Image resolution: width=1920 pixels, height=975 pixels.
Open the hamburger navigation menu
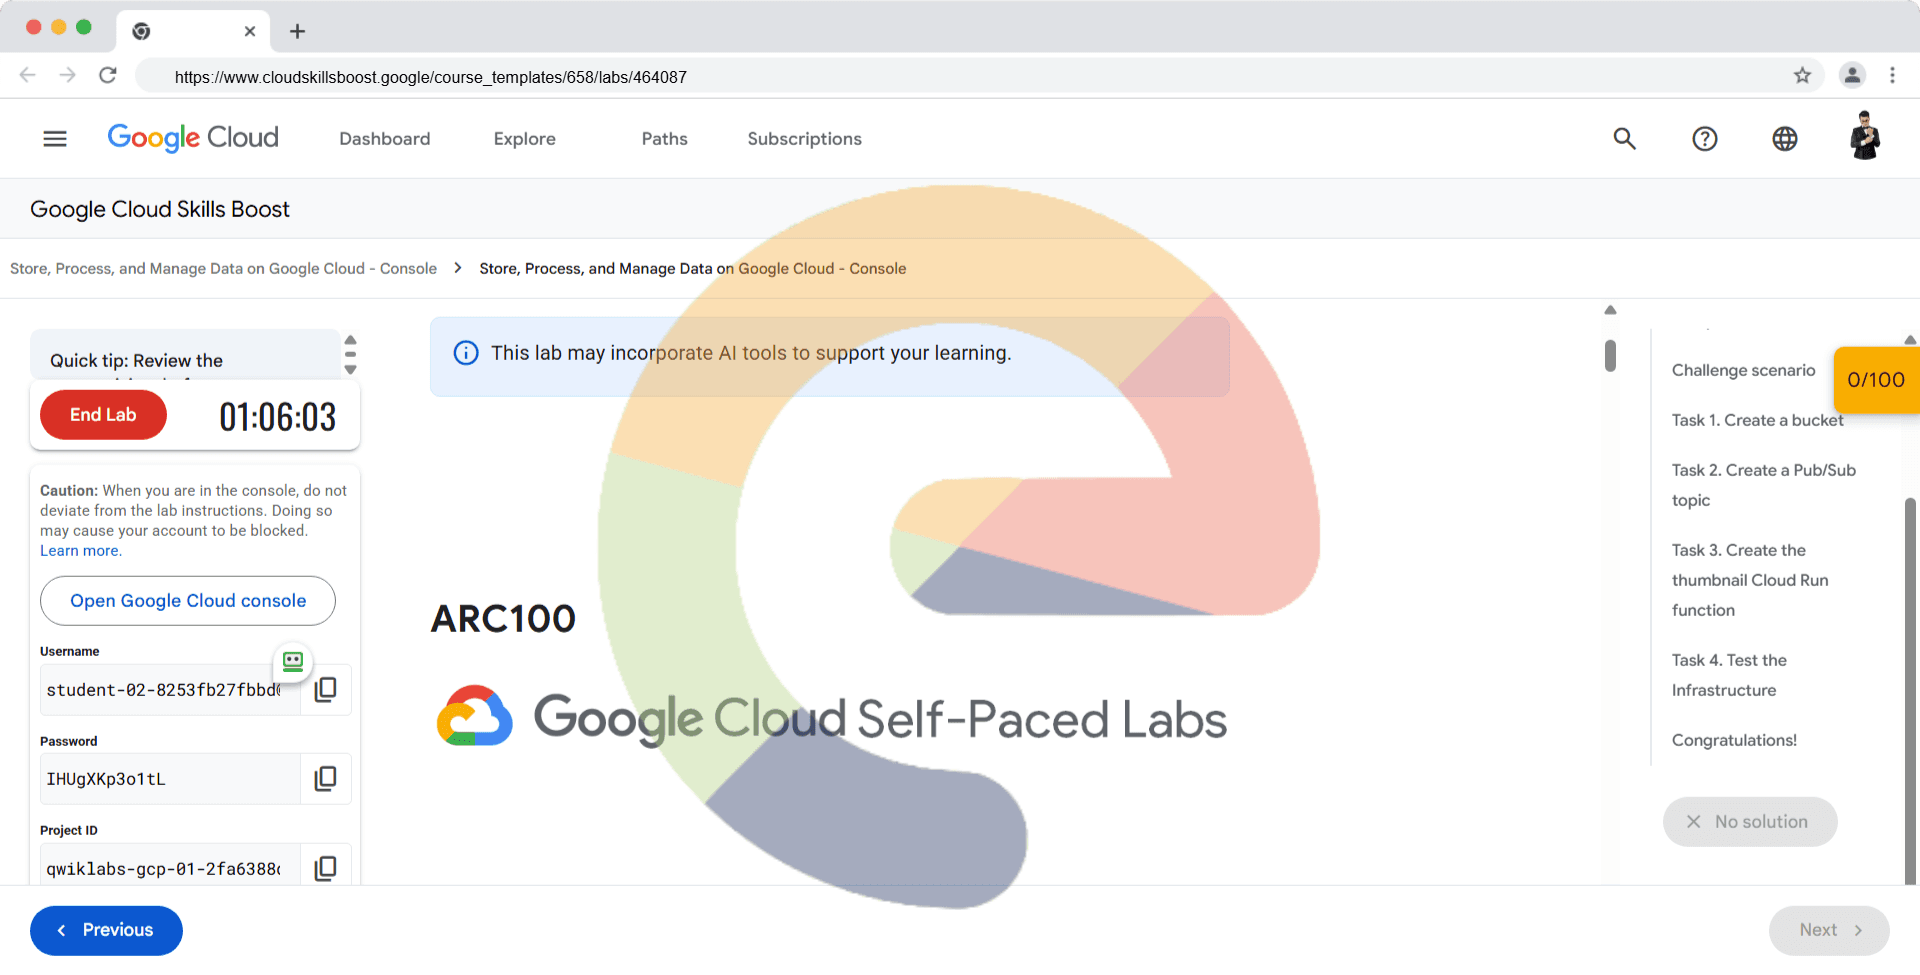[55, 139]
